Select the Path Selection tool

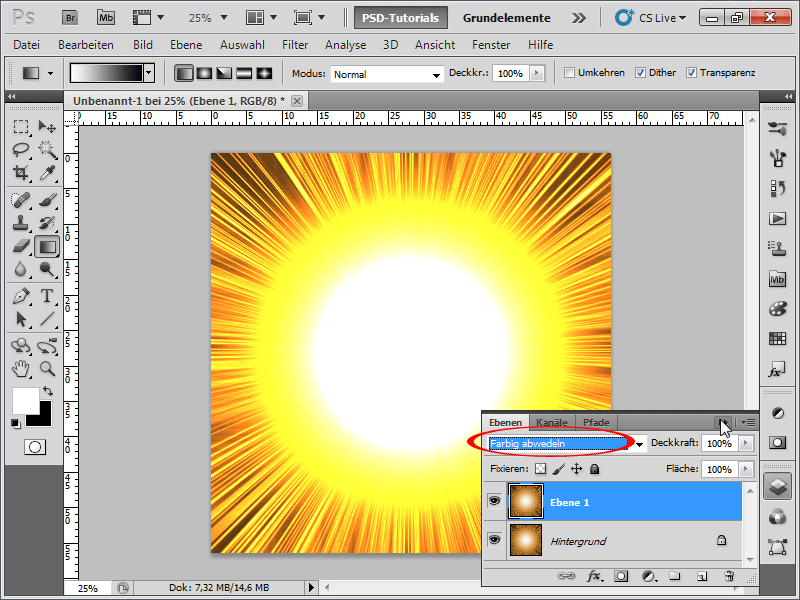(x=21, y=319)
